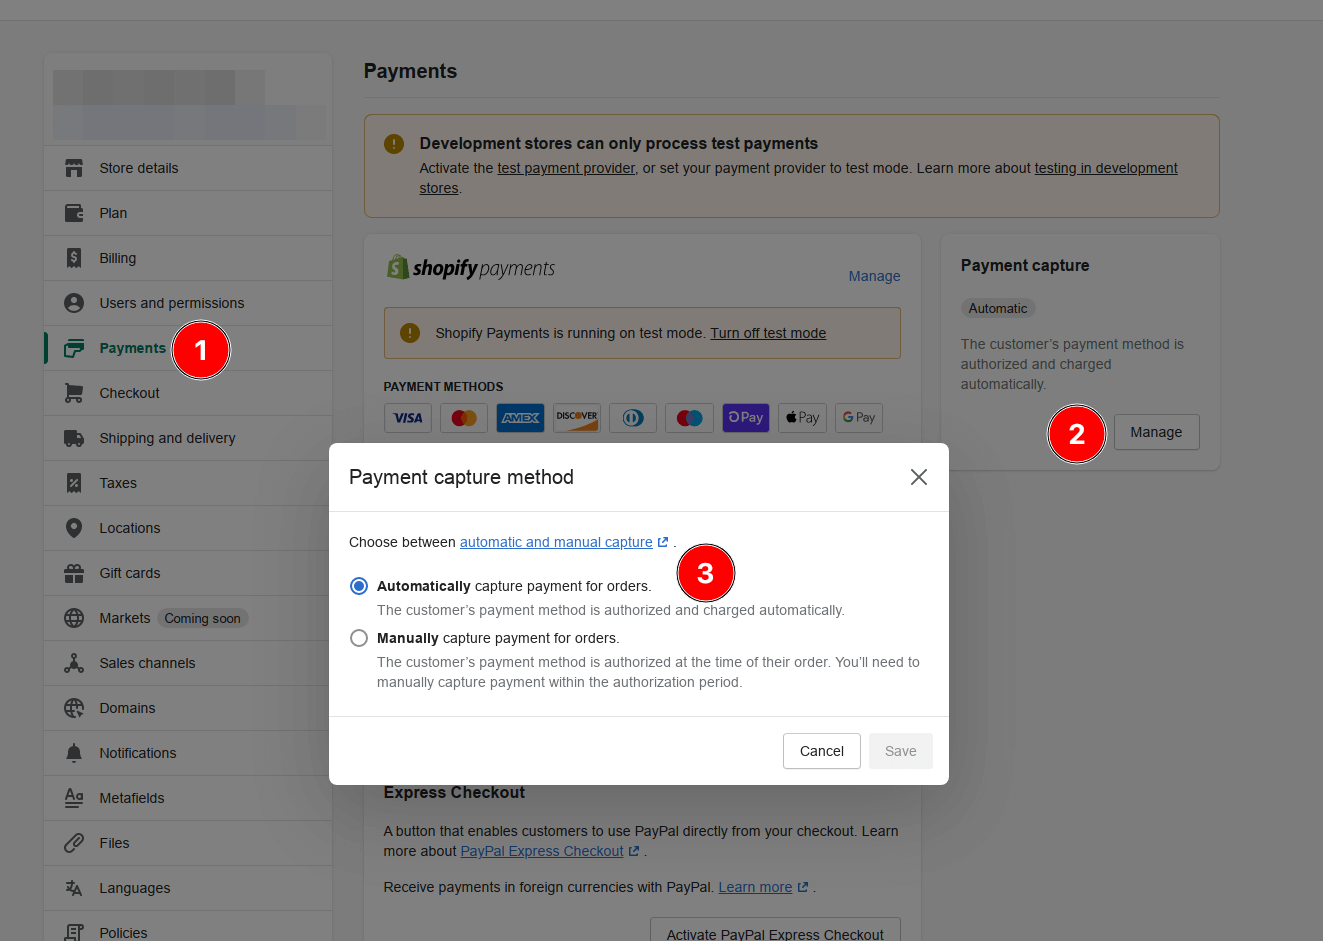The width and height of the screenshot is (1323, 941).
Task: Open Gift cards settings
Action: pyautogui.click(x=188, y=573)
